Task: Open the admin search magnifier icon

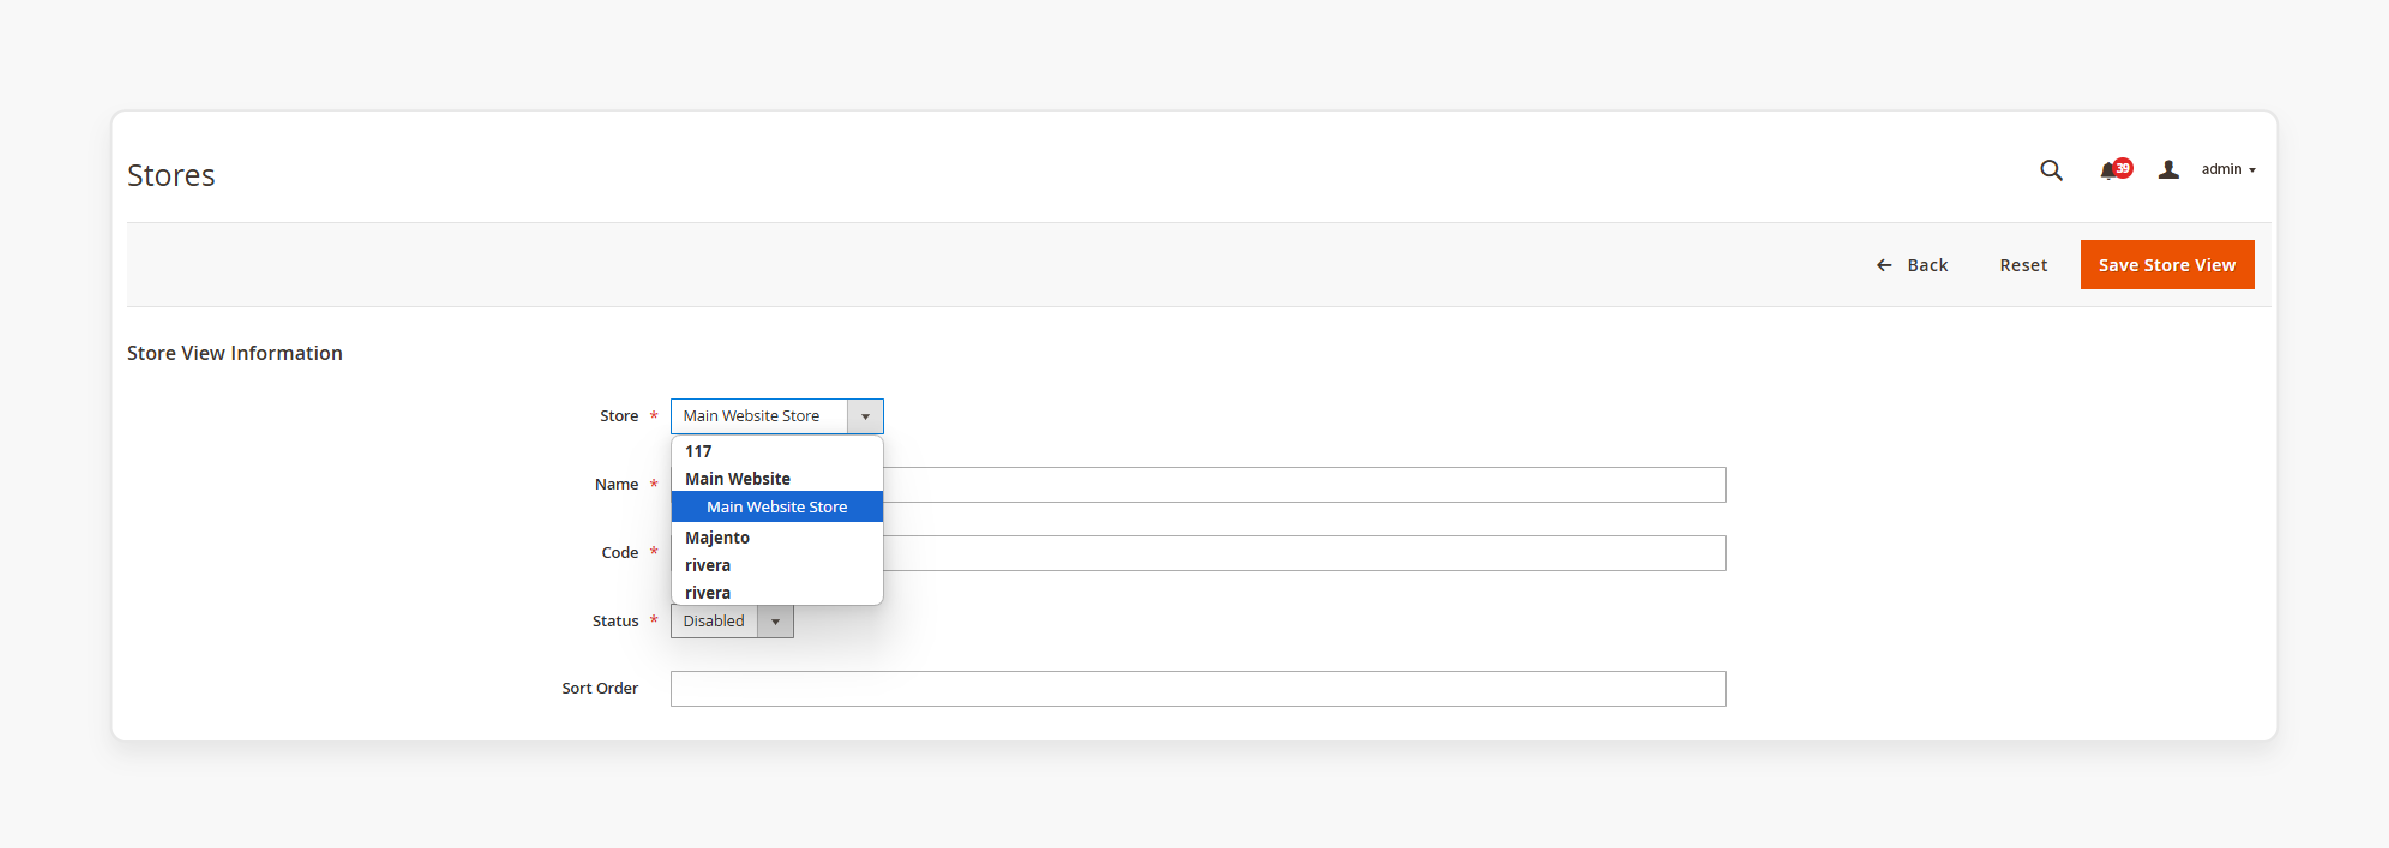Action: 2051,170
